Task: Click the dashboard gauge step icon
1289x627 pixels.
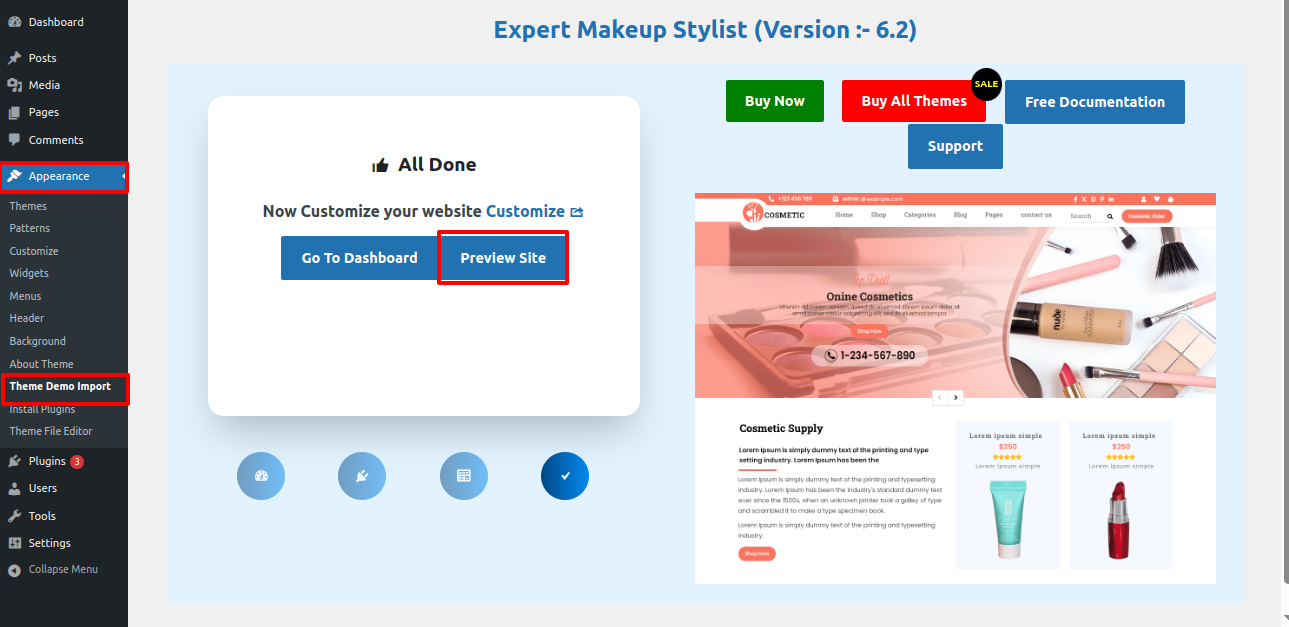Action: 261,476
